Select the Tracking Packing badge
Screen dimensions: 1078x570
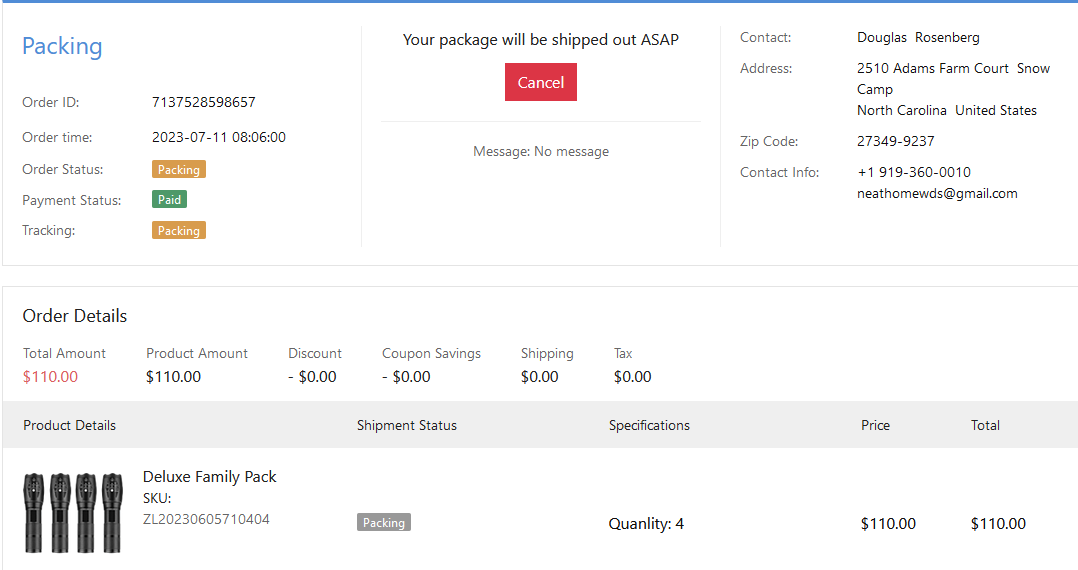pos(179,231)
